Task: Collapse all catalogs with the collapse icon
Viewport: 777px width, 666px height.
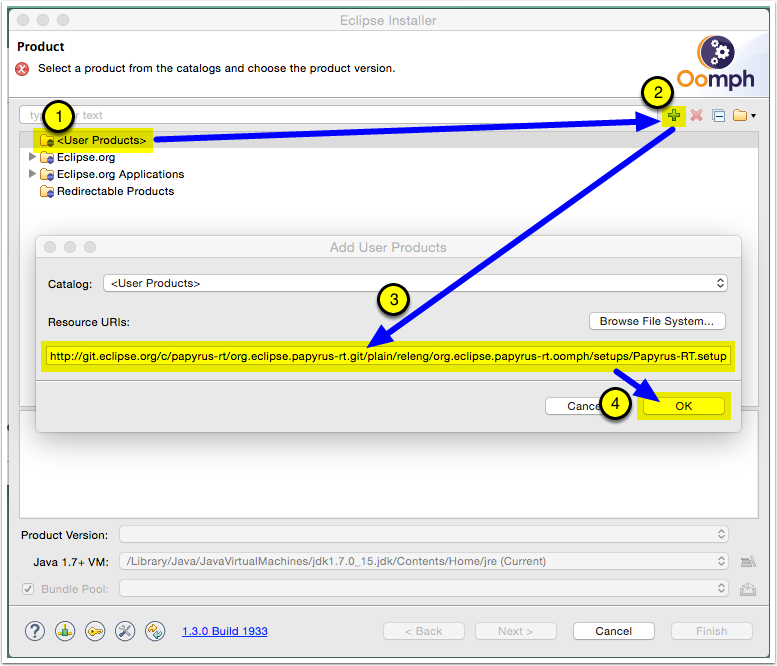Action: click(x=719, y=115)
